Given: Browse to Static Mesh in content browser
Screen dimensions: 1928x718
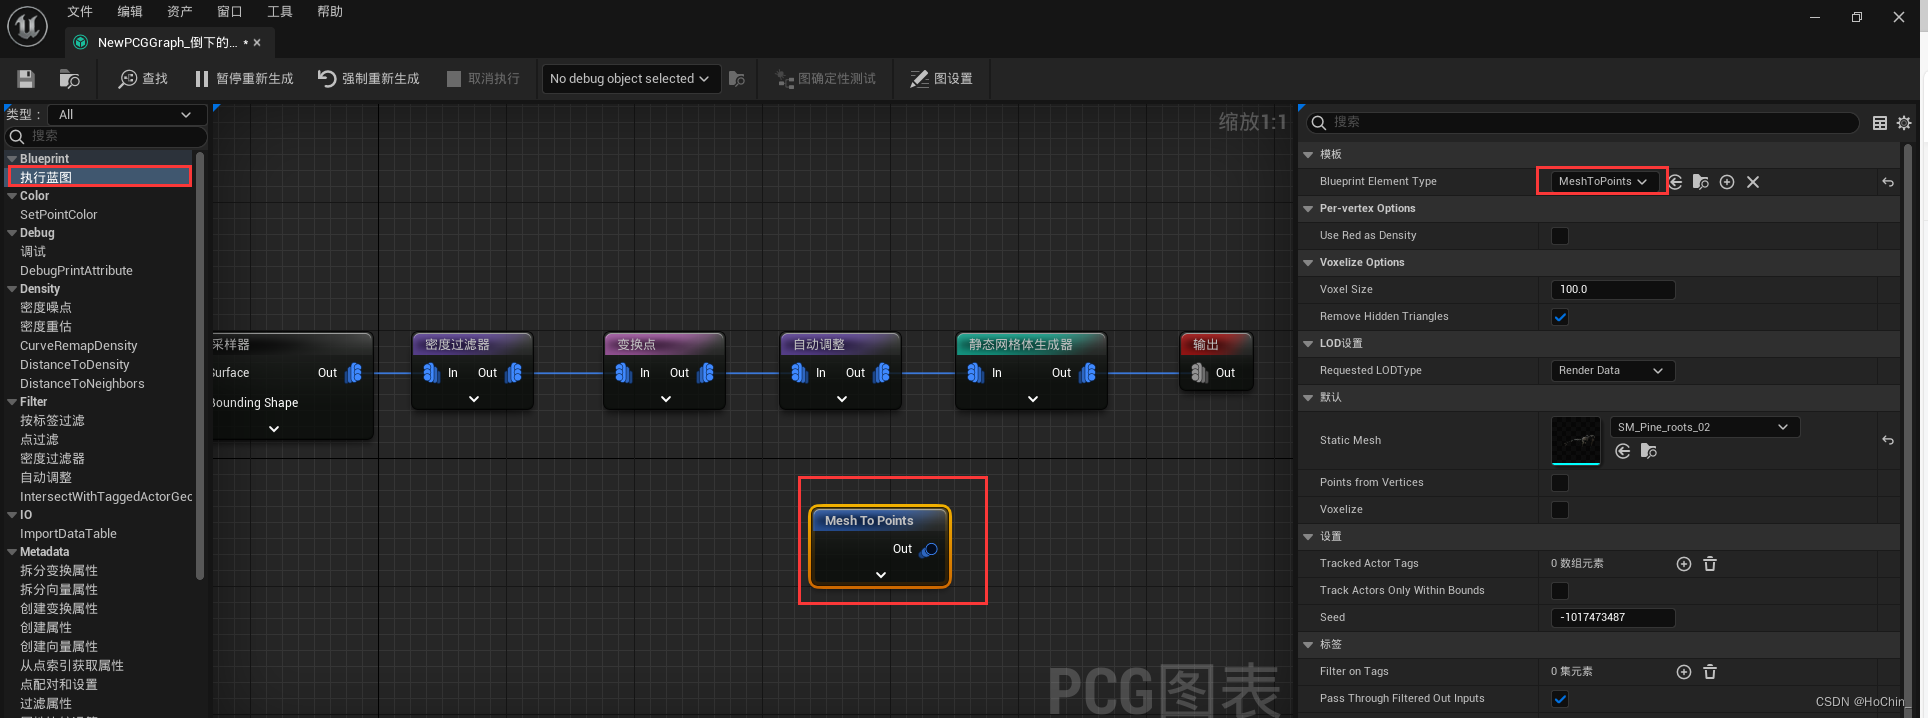Looking at the screenshot, I should 1649,452.
